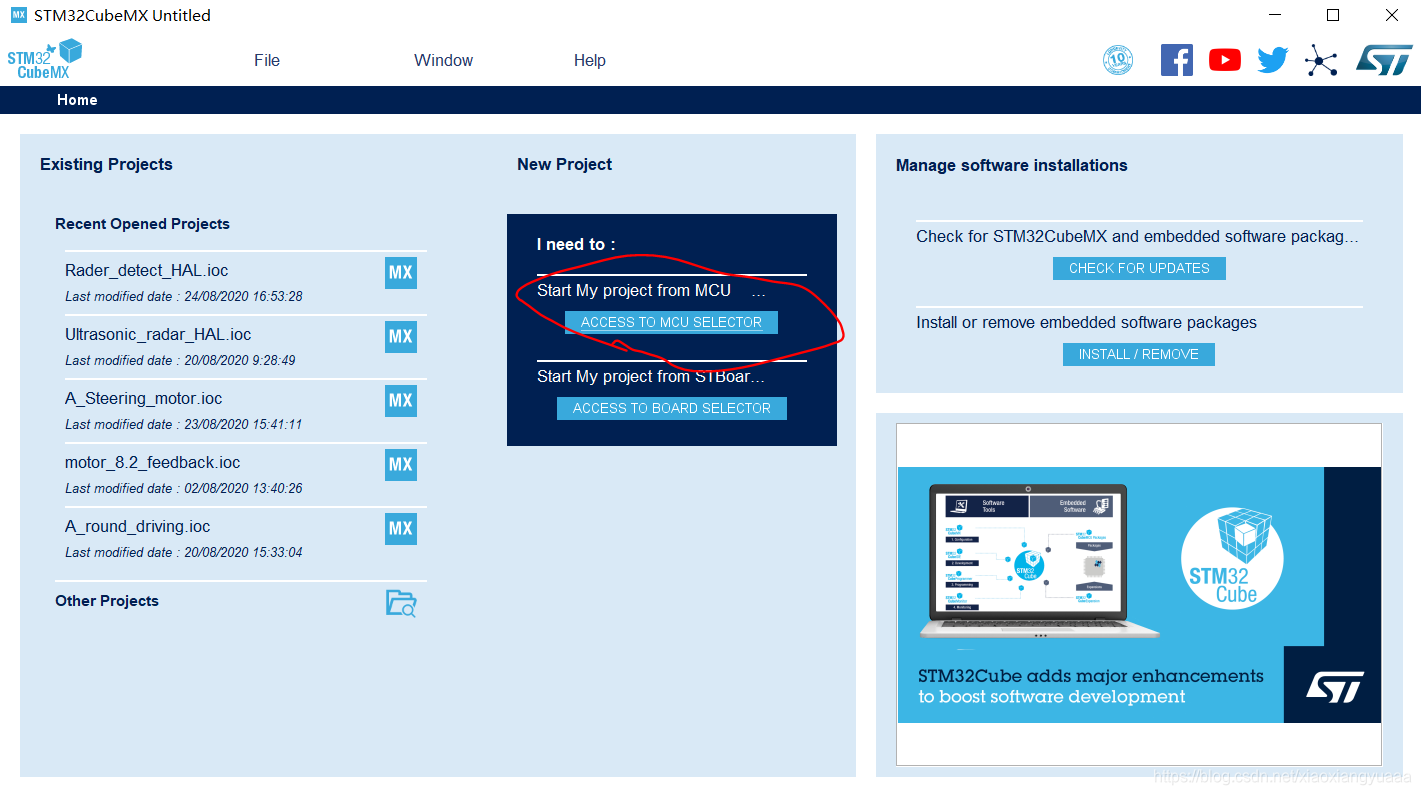This screenshot has width=1421, height=795.
Task: Click the MX icon beside A_Steering_motor.ioc
Action: (401, 401)
